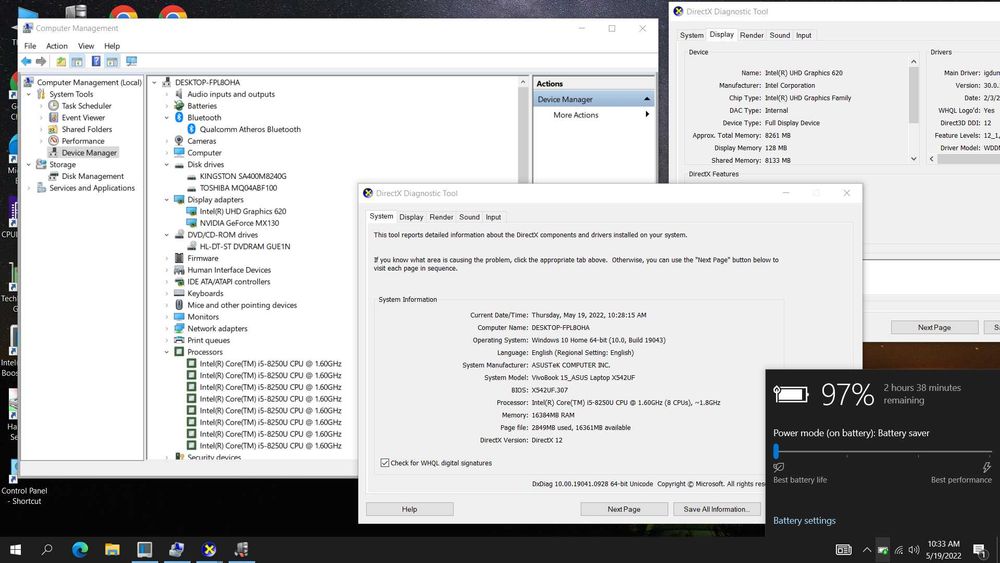Select Qualcomm Atheros Bluetooth device
Image resolution: width=1000 pixels, height=563 pixels.
click(250, 129)
